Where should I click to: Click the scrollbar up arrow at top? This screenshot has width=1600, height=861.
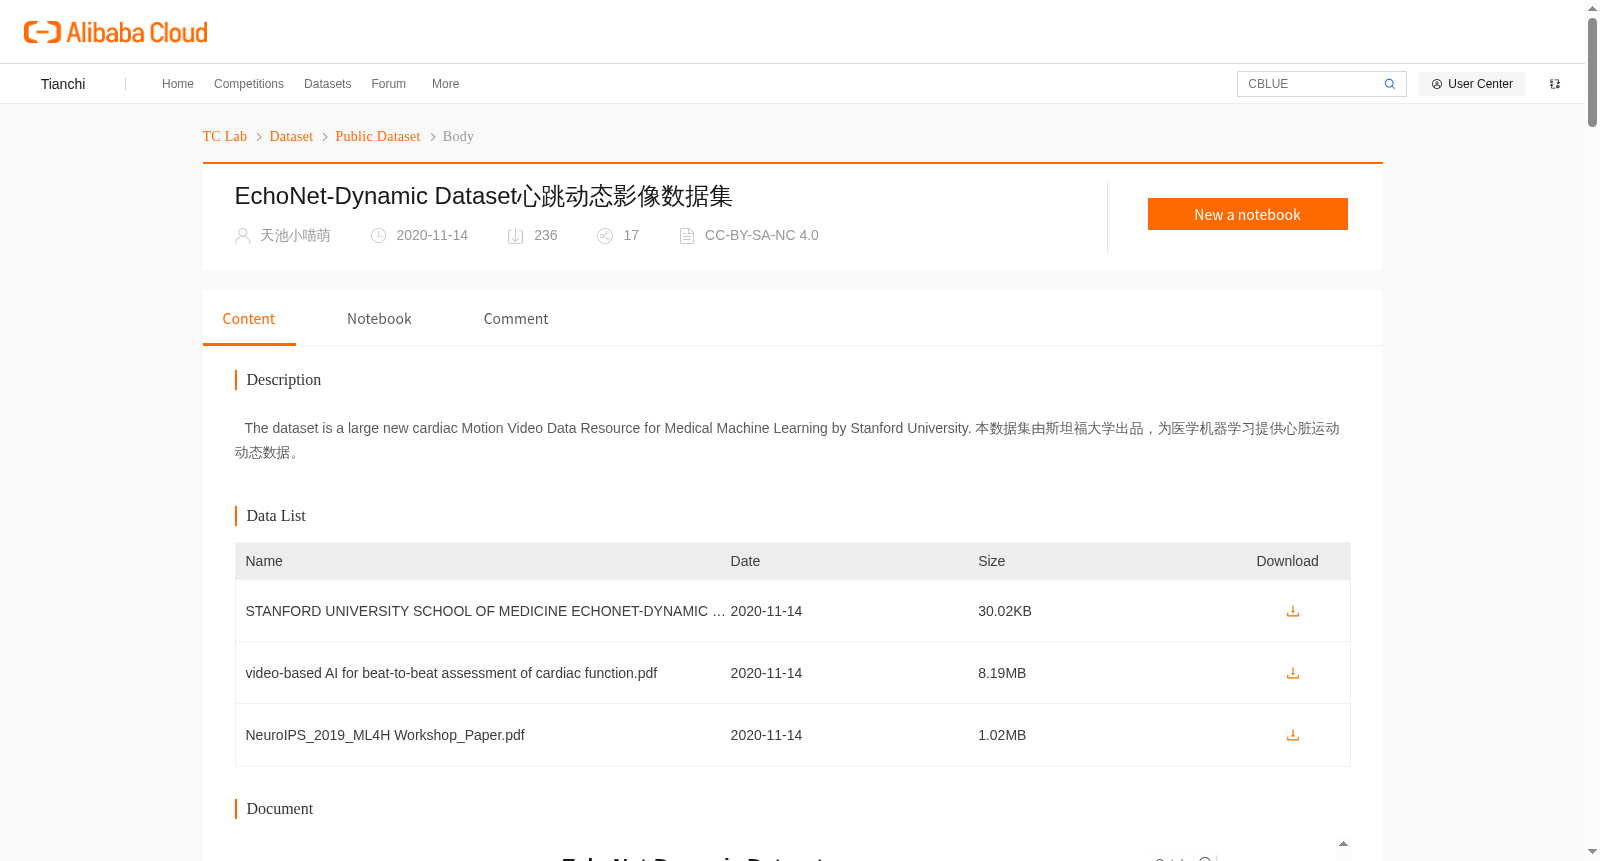tap(1592, 8)
